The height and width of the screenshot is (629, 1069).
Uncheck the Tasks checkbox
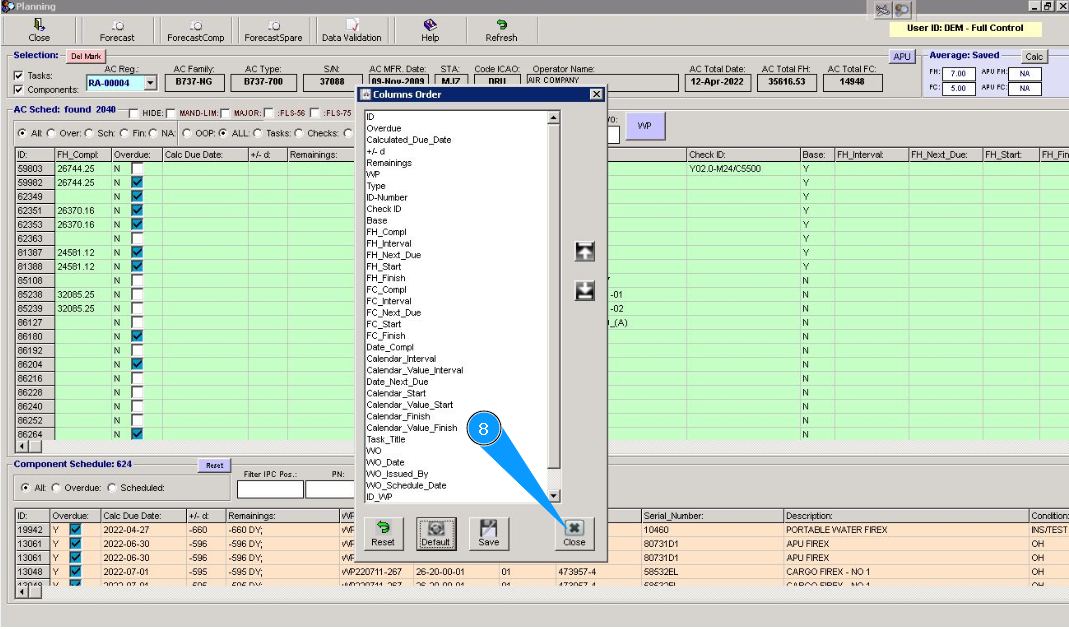coord(19,76)
